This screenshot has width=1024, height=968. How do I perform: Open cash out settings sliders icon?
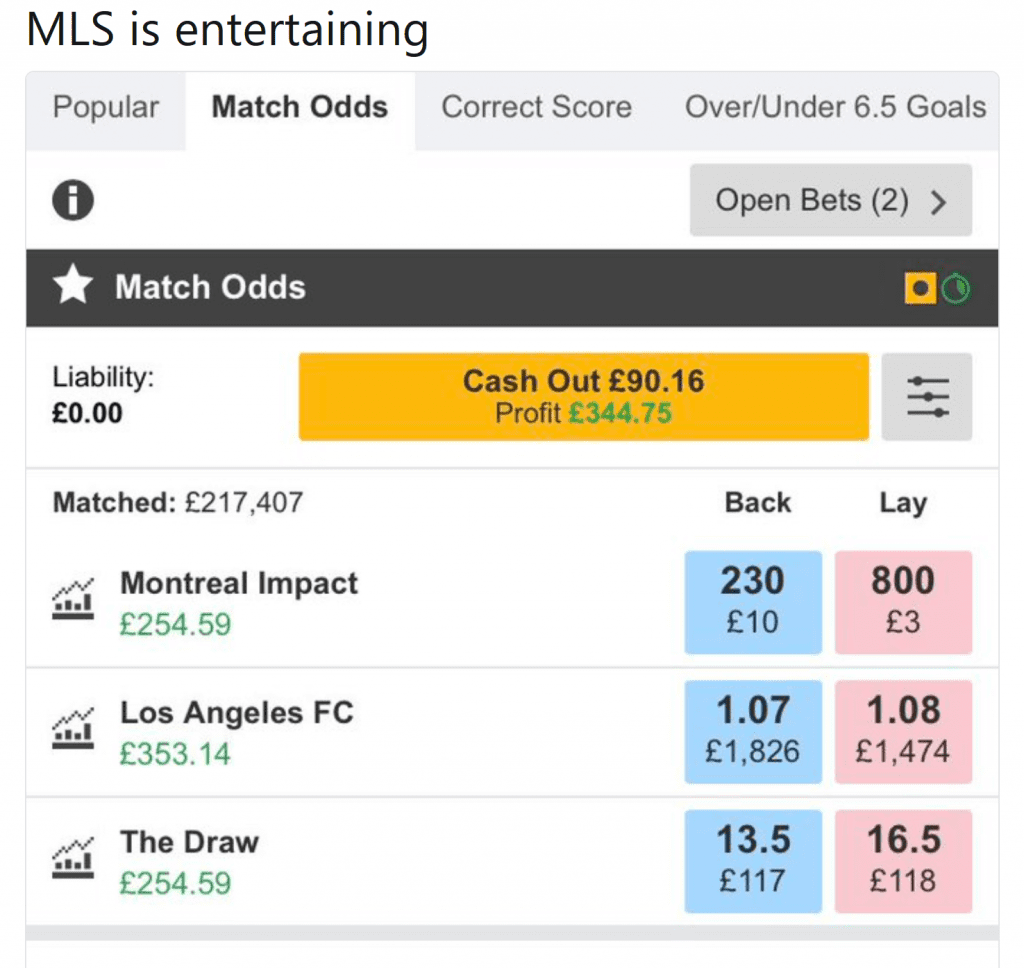[x=927, y=397]
